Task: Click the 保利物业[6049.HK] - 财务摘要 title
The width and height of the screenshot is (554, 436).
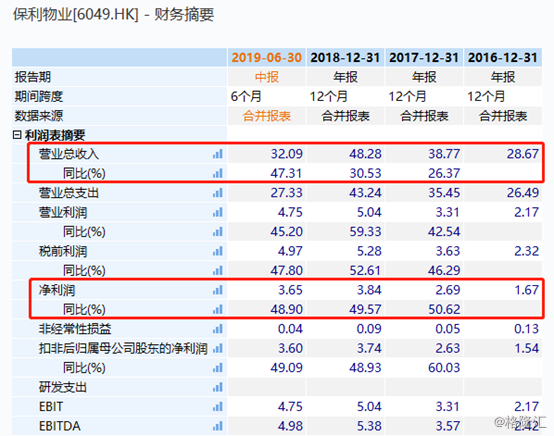Action: point(113,15)
